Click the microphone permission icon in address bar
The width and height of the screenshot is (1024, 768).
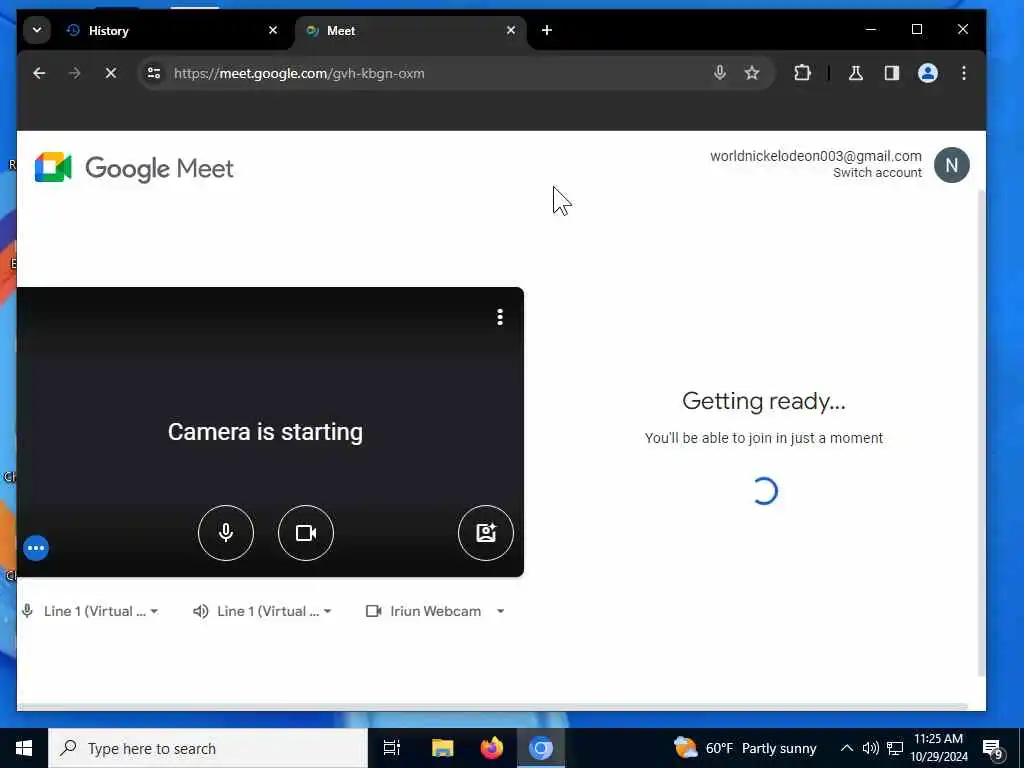720,73
